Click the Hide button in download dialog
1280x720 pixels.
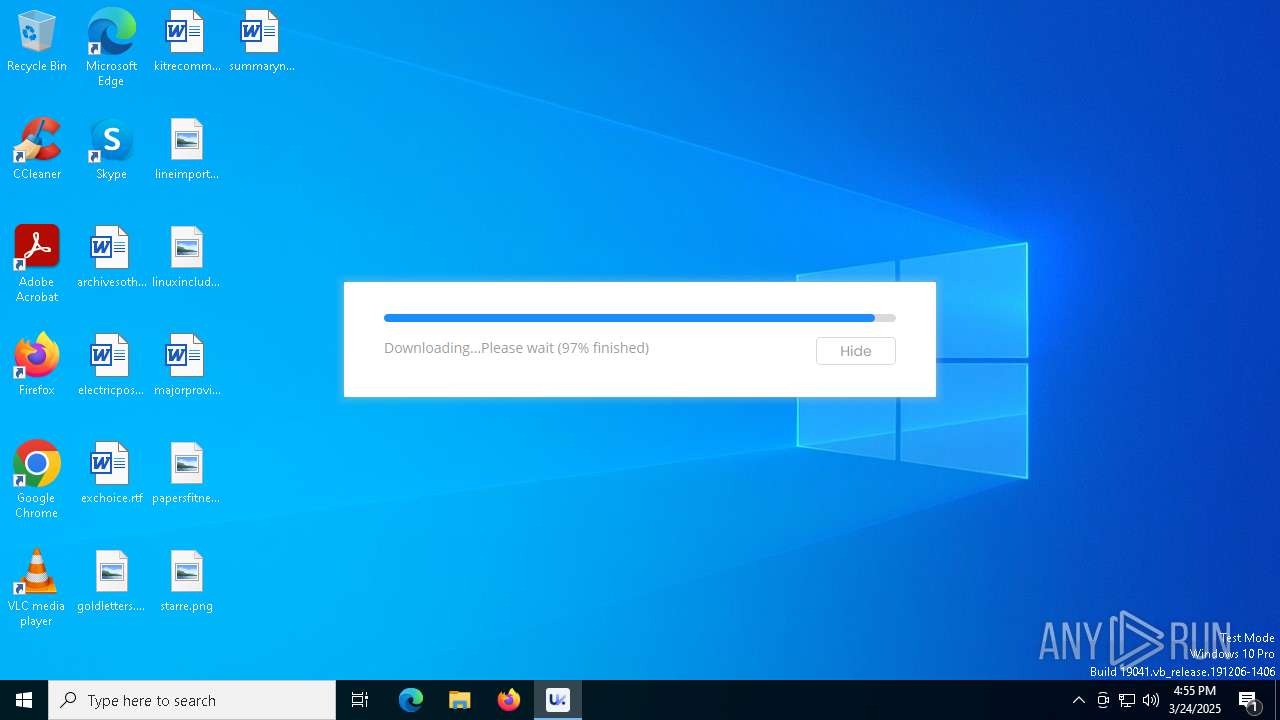[x=855, y=351]
